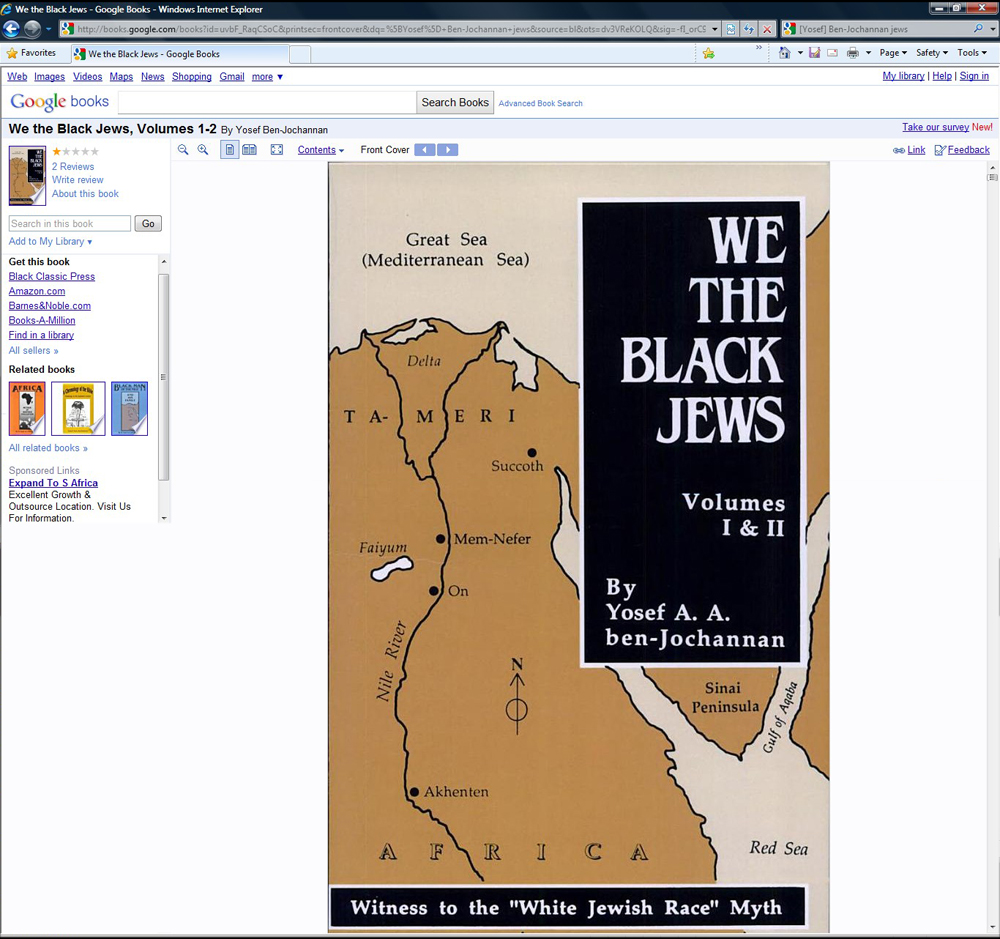Screen dimensions: 1000x939
Task: Open the Videos link in Google bar
Action: pos(87,77)
